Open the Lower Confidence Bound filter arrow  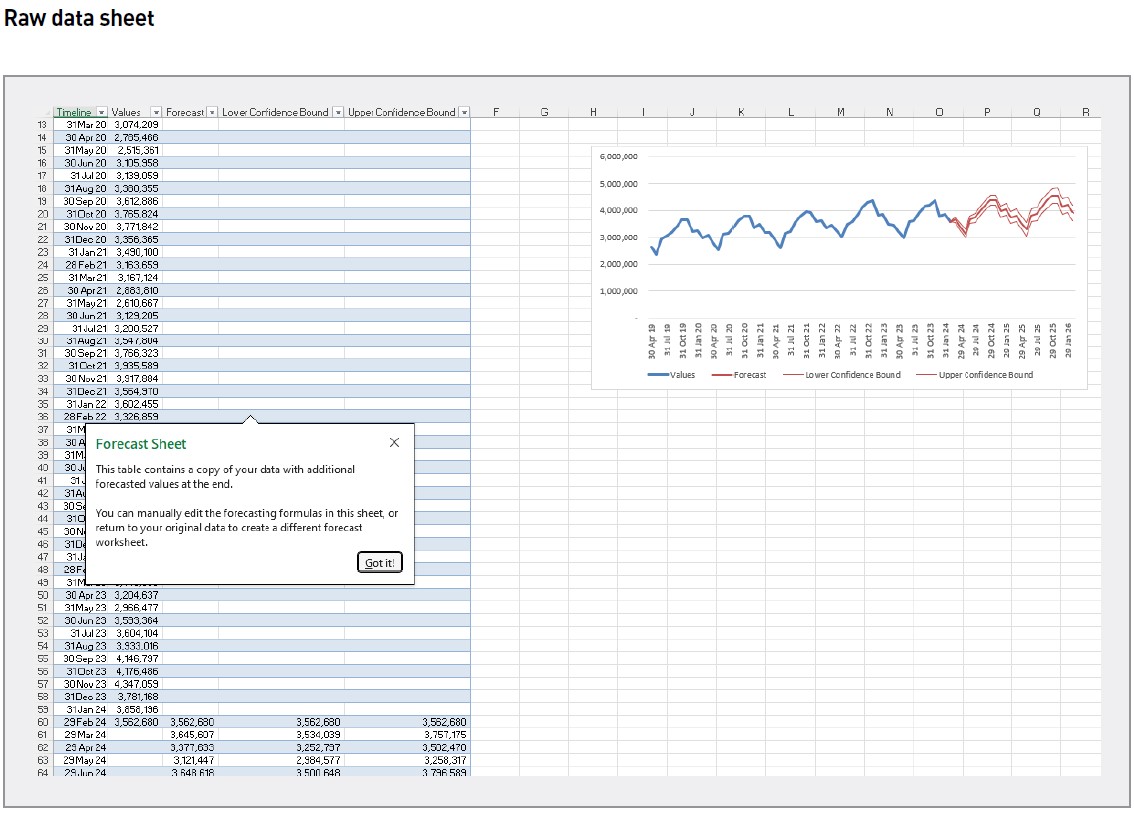point(337,112)
